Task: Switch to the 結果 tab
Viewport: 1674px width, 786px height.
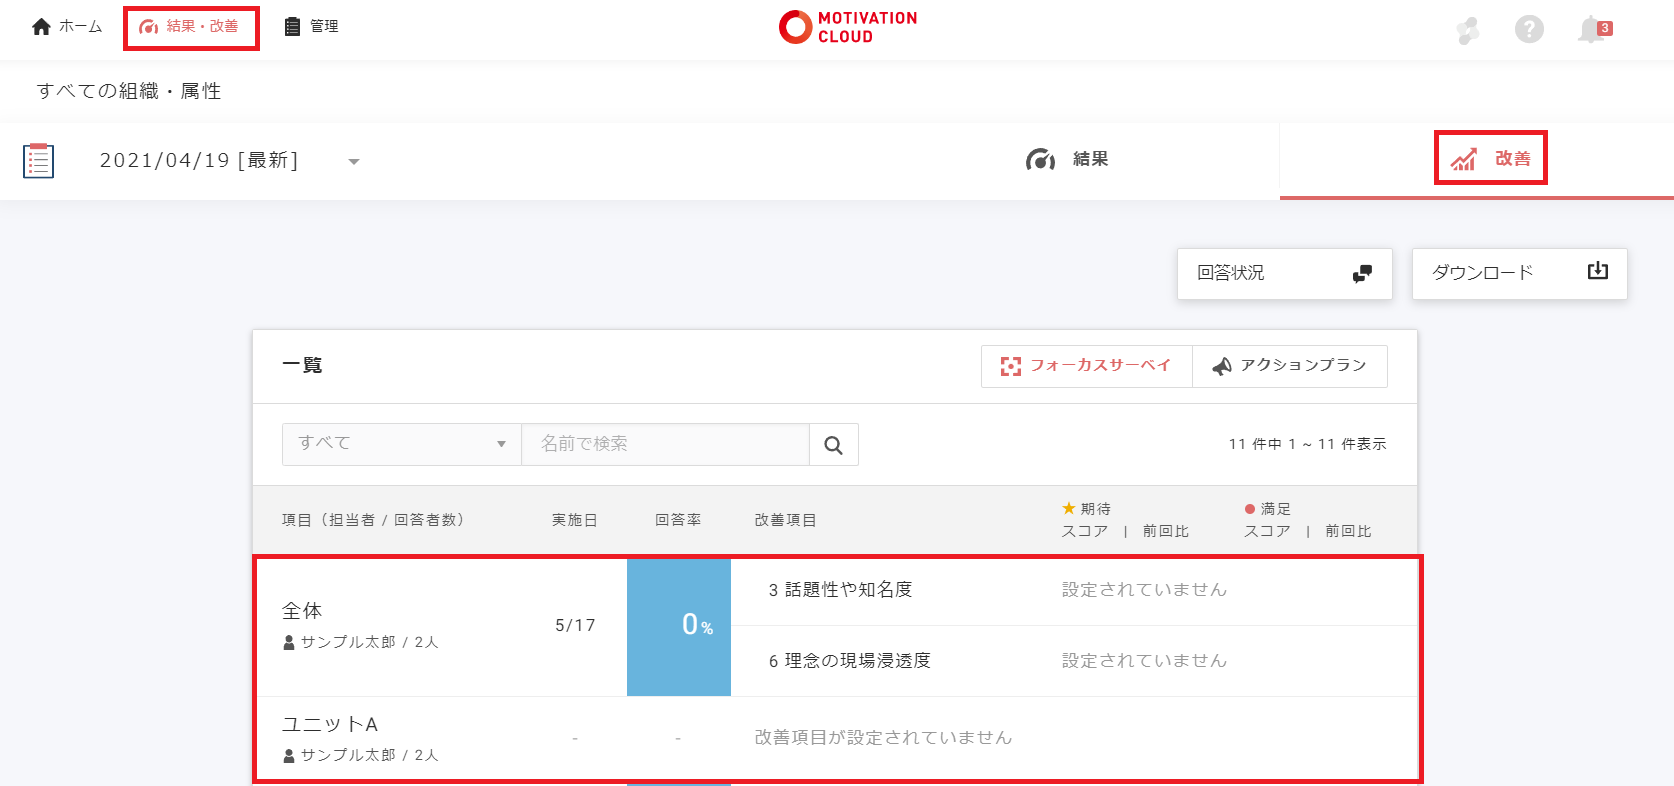Action: coord(1067,160)
